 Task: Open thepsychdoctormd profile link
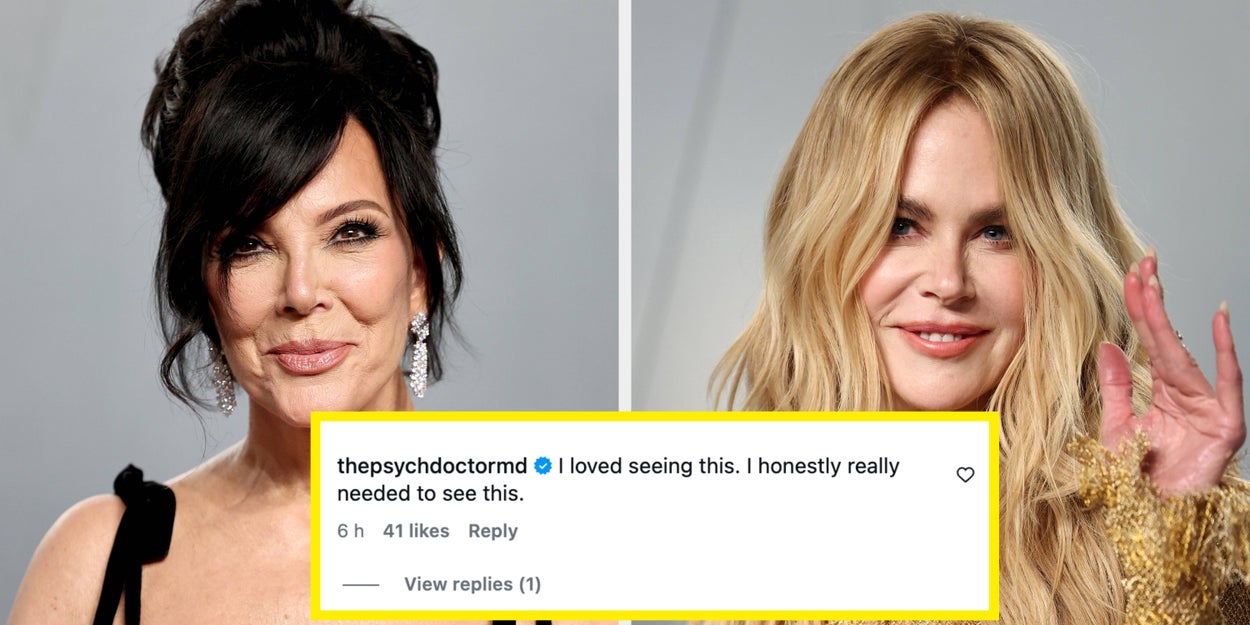[x=432, y=466]
